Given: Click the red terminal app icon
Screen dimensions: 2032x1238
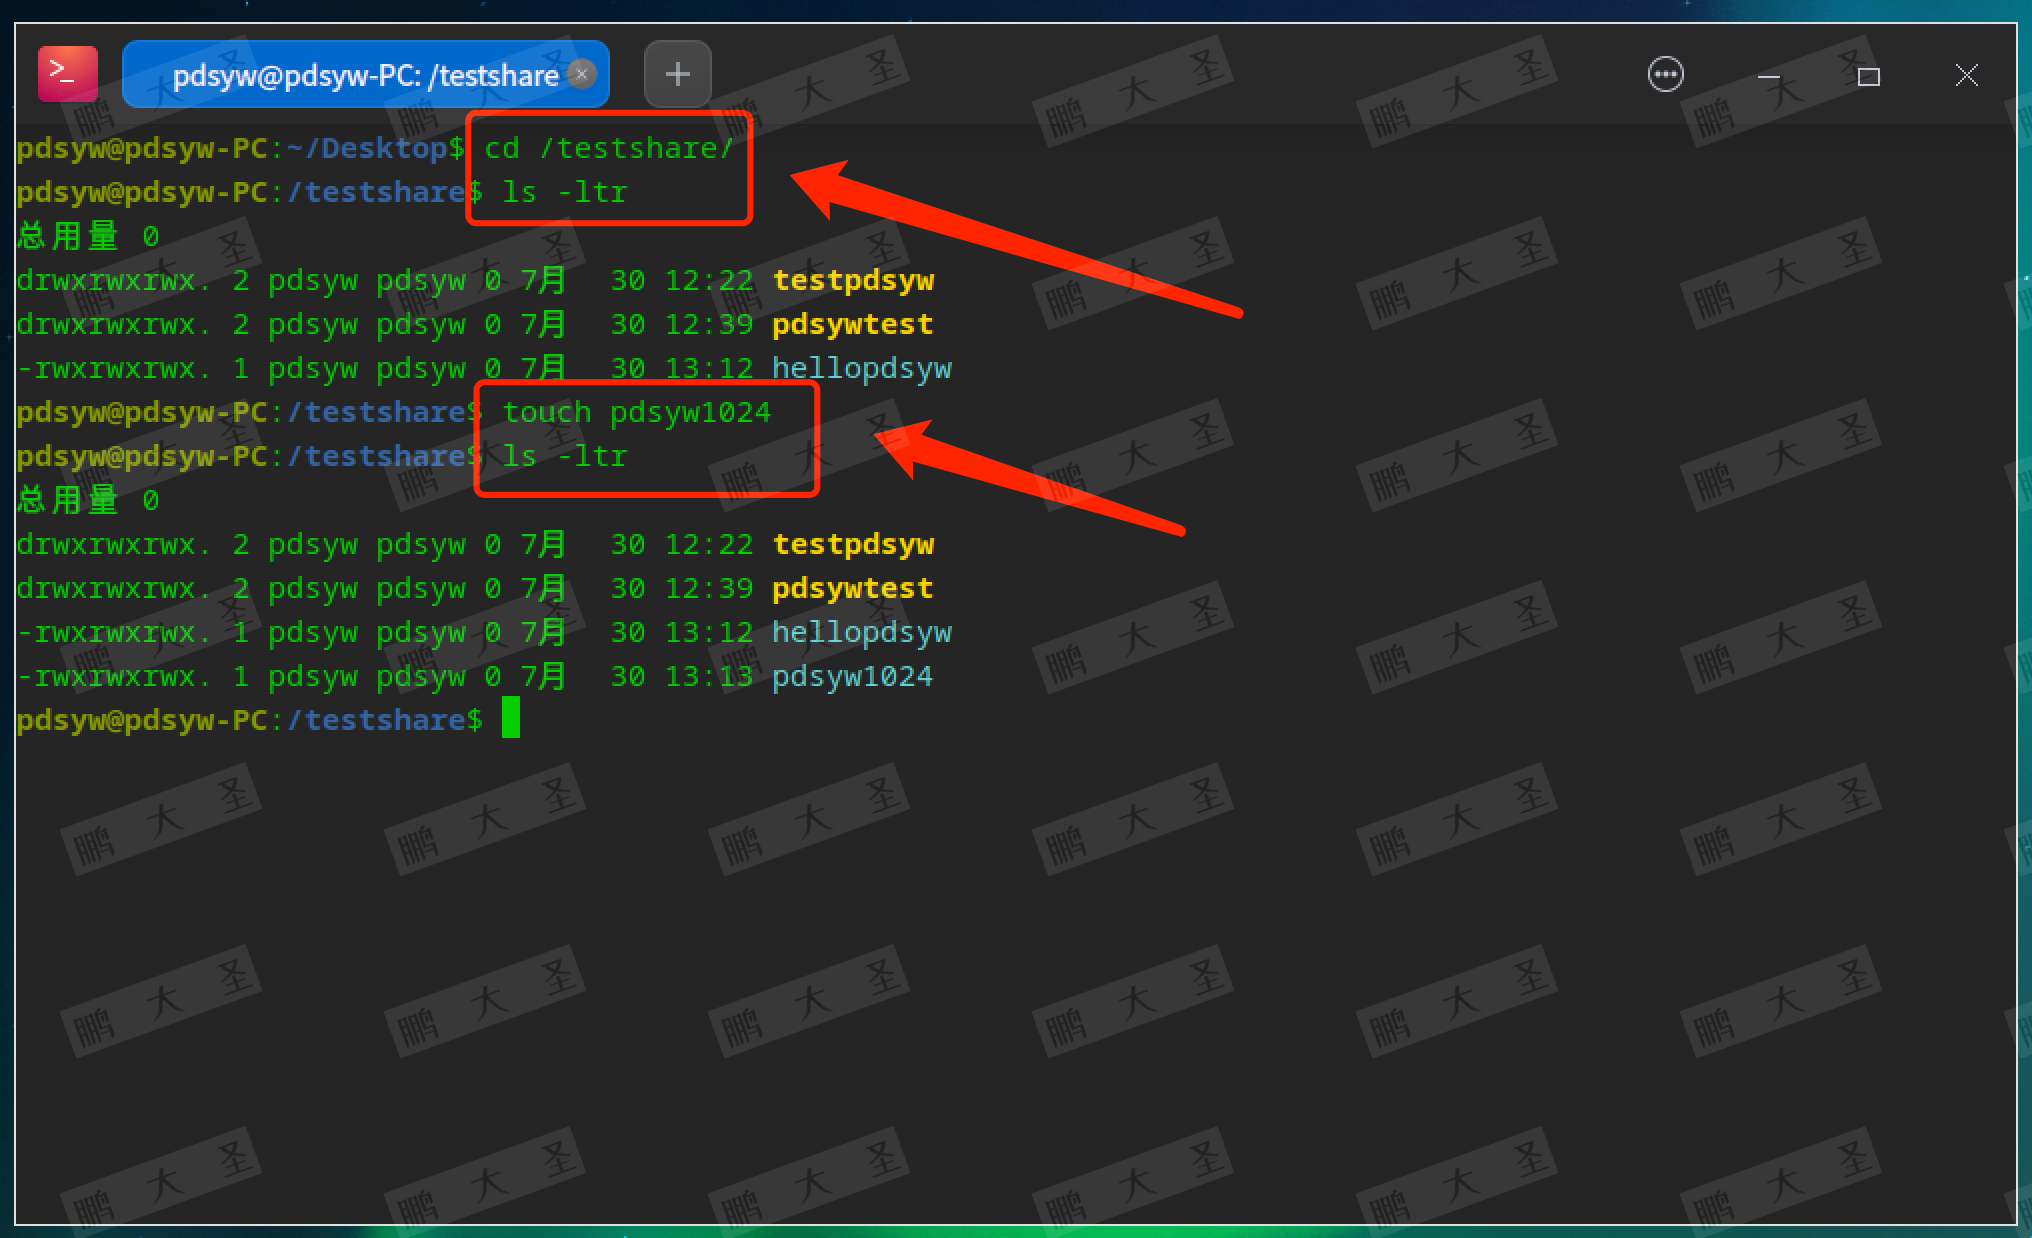Looking at the screenshot, I should [67, 74].
